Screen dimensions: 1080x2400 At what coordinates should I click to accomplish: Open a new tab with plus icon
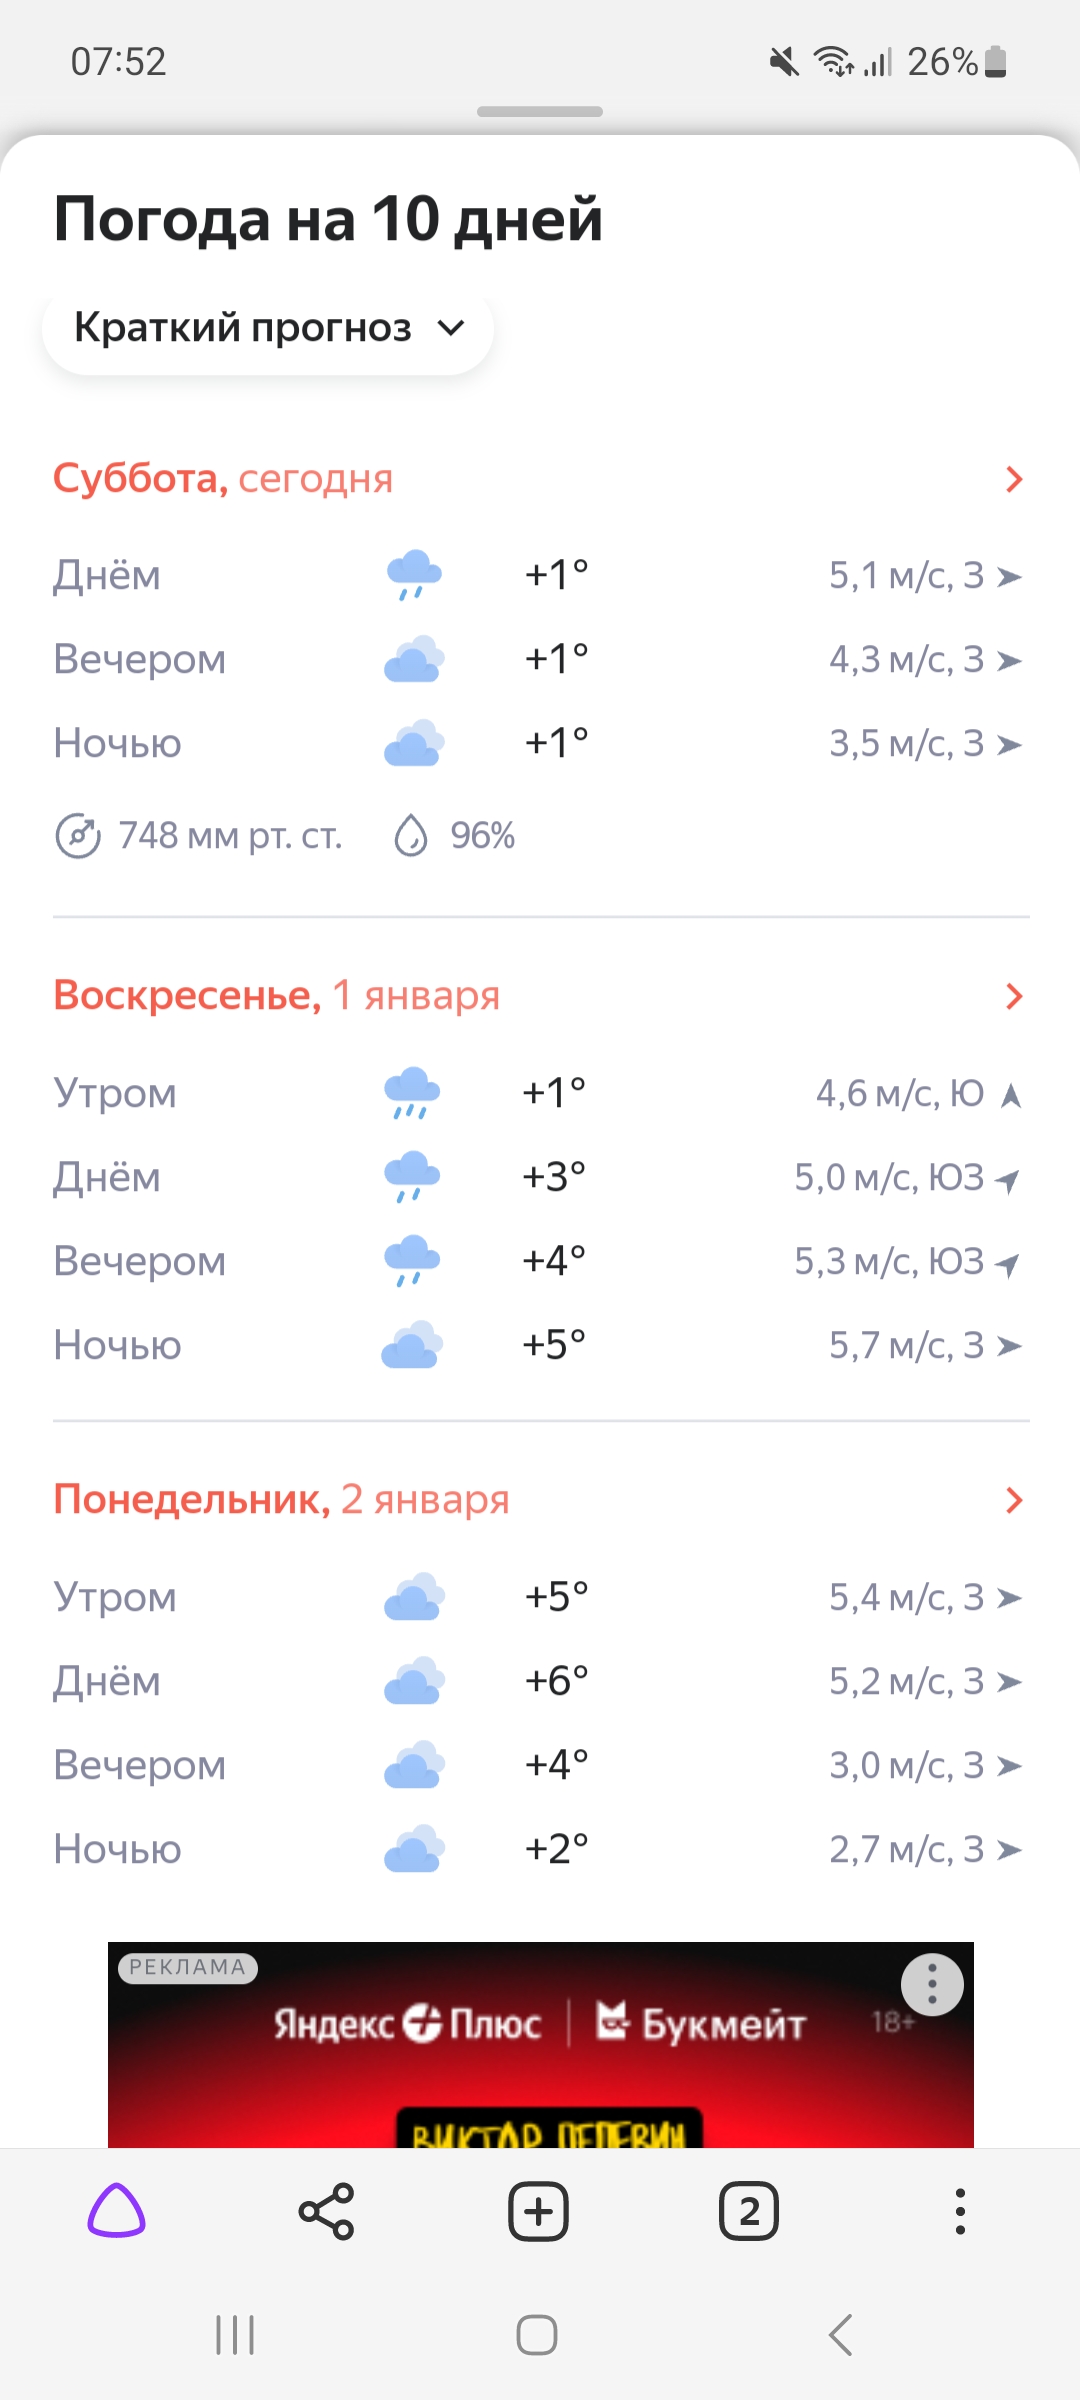coord(538,2211)
